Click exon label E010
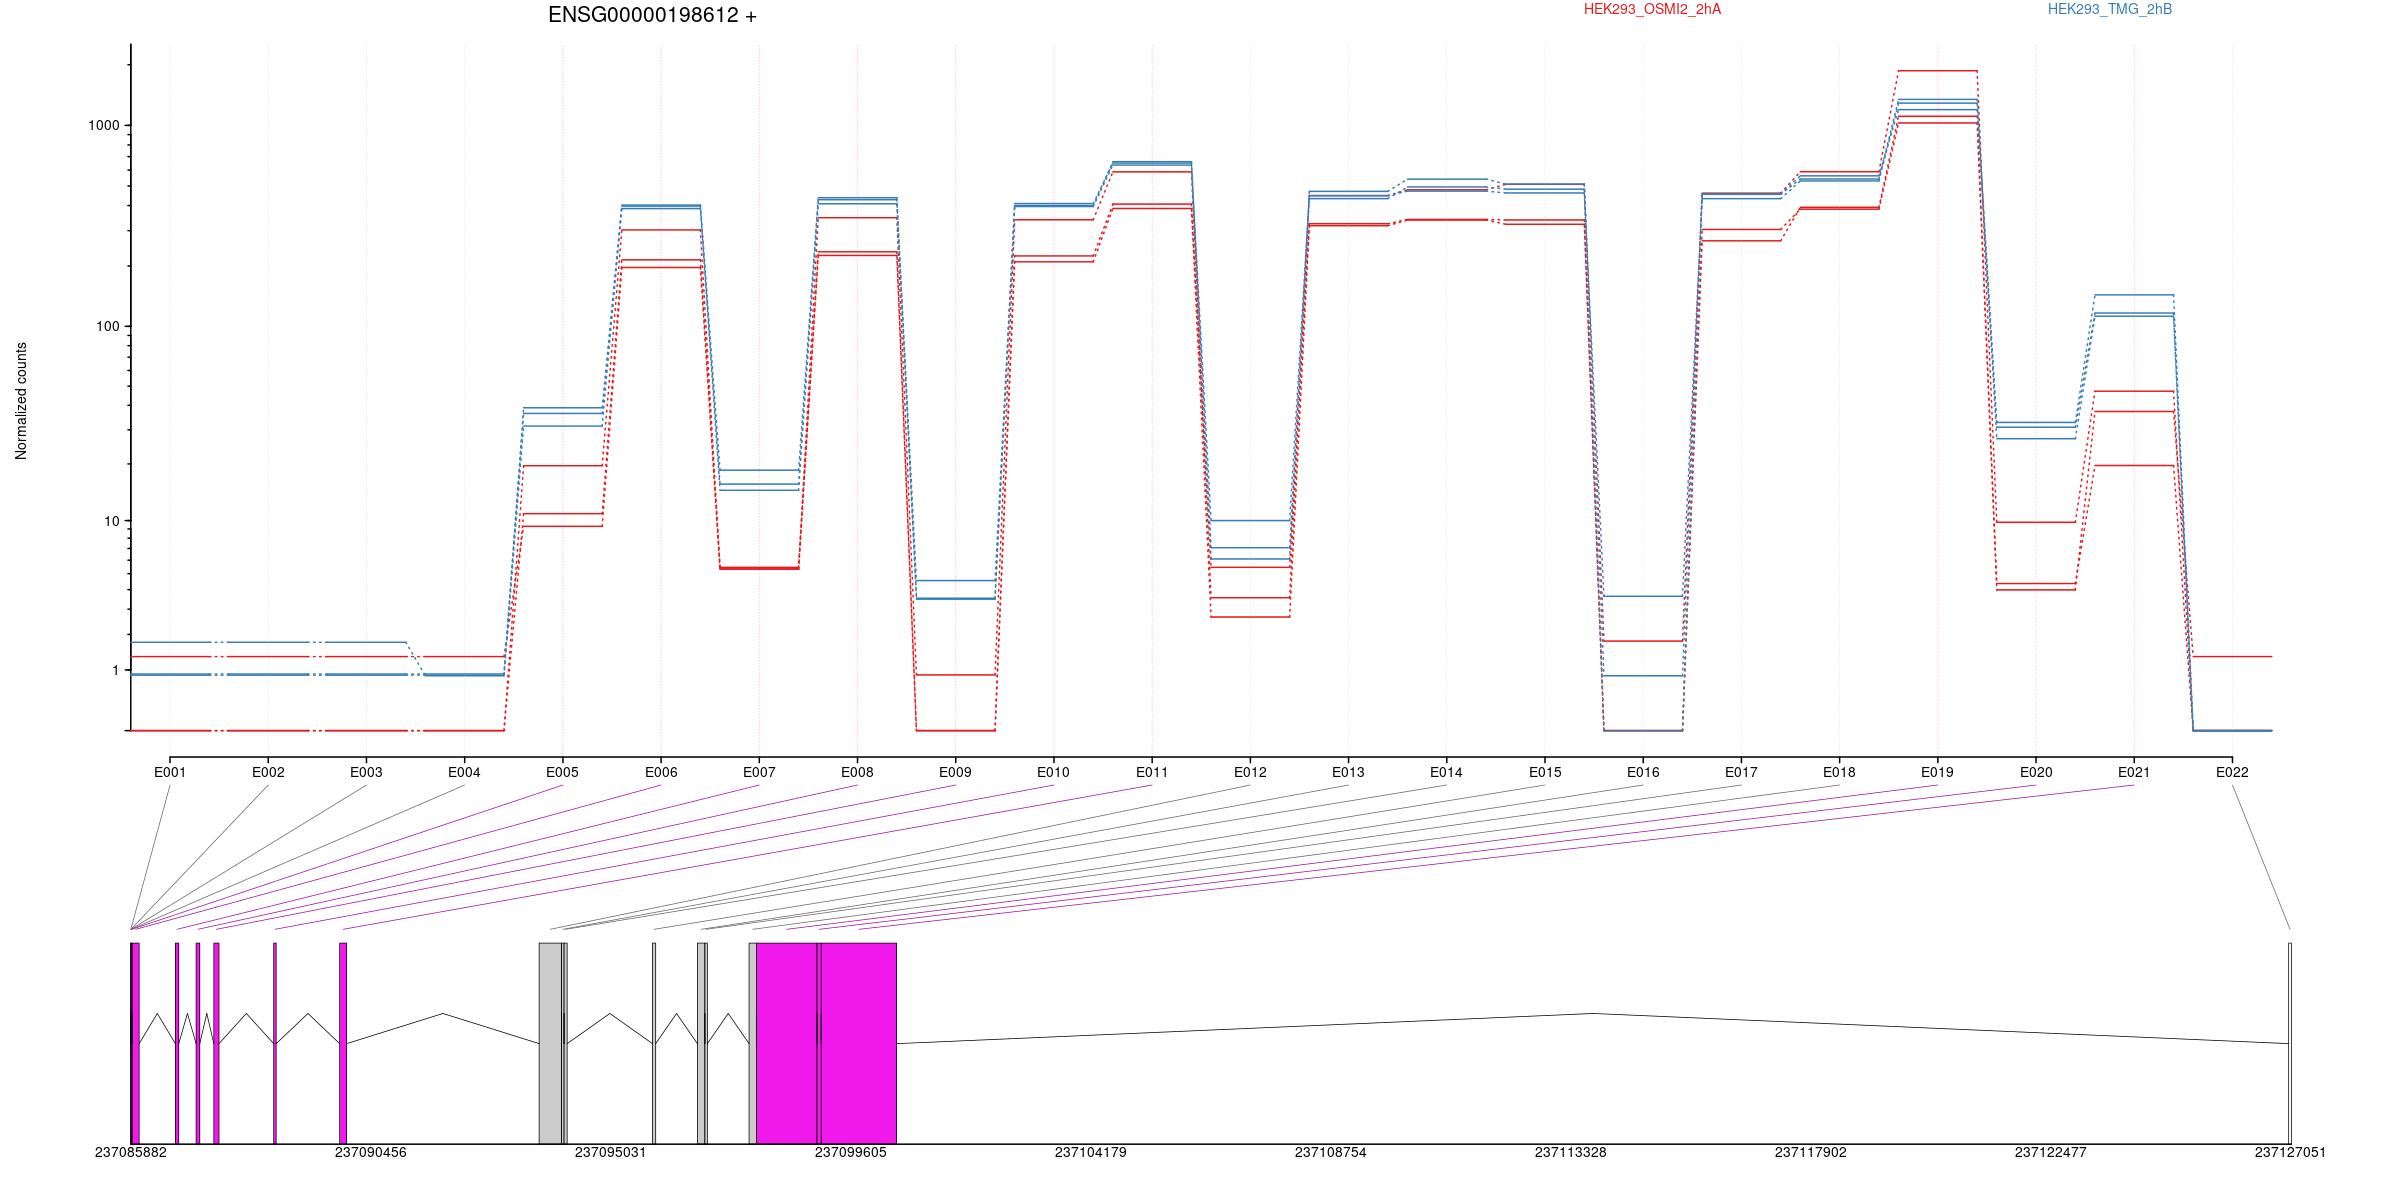2400x1200 pixels. coord(1053,772)
